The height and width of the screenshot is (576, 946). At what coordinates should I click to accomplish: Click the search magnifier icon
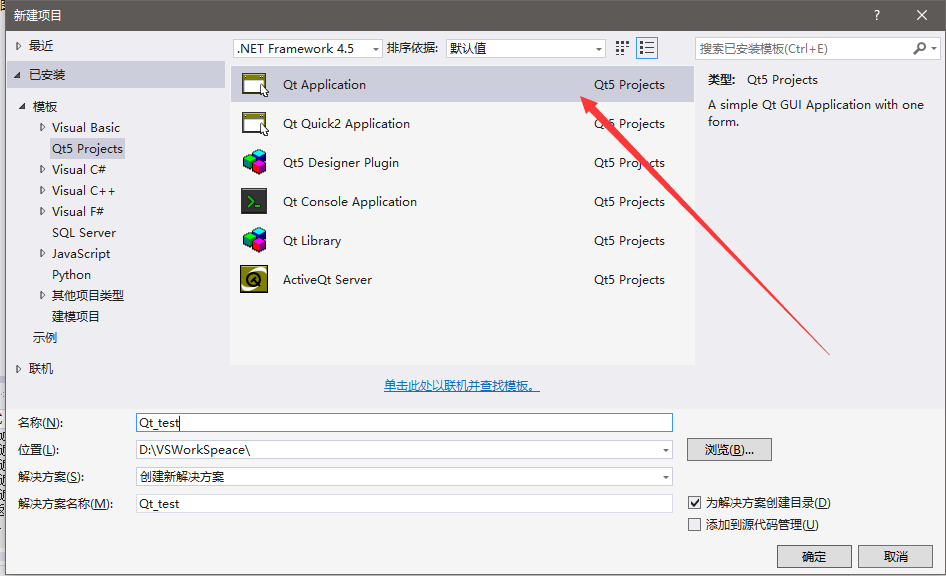coord(919,48)
